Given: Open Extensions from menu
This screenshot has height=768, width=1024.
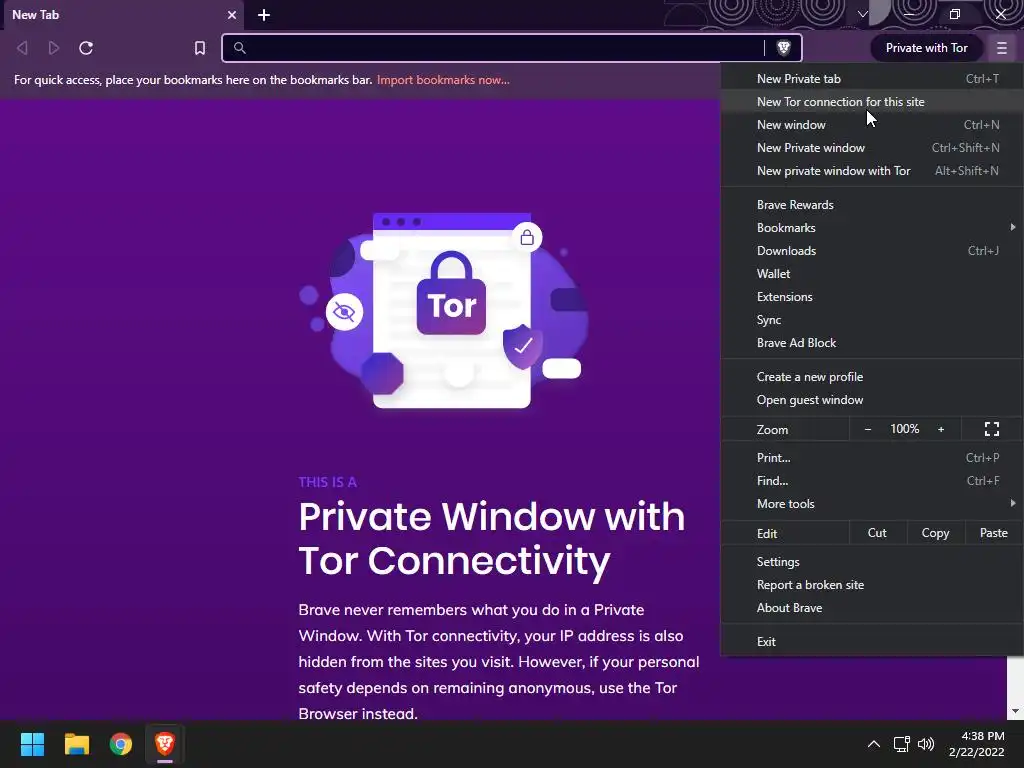Looking at the screenshot, I should 872,296.
